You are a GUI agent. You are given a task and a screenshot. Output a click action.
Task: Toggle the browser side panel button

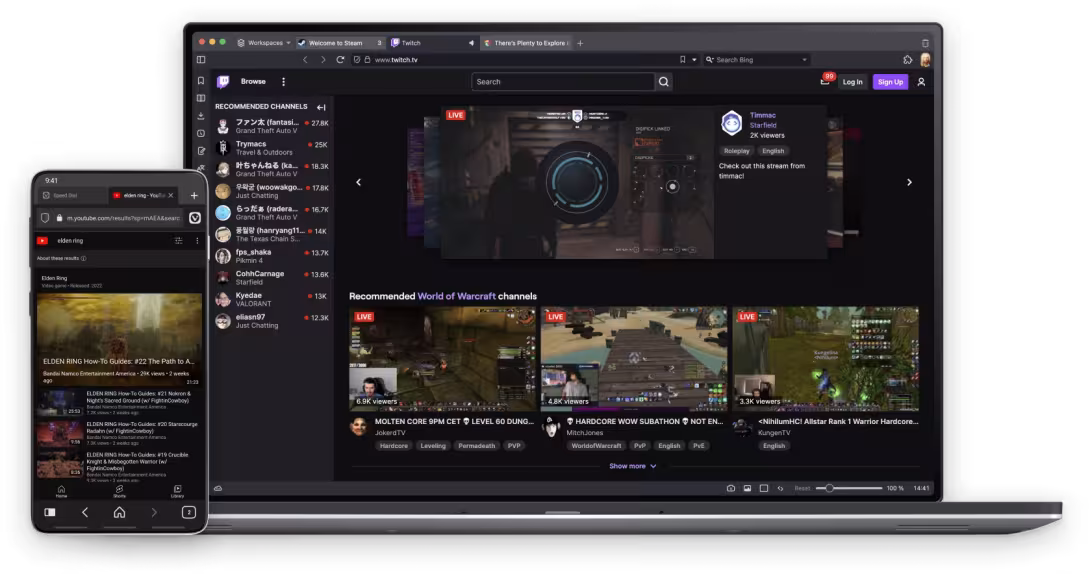coord(201,60)
